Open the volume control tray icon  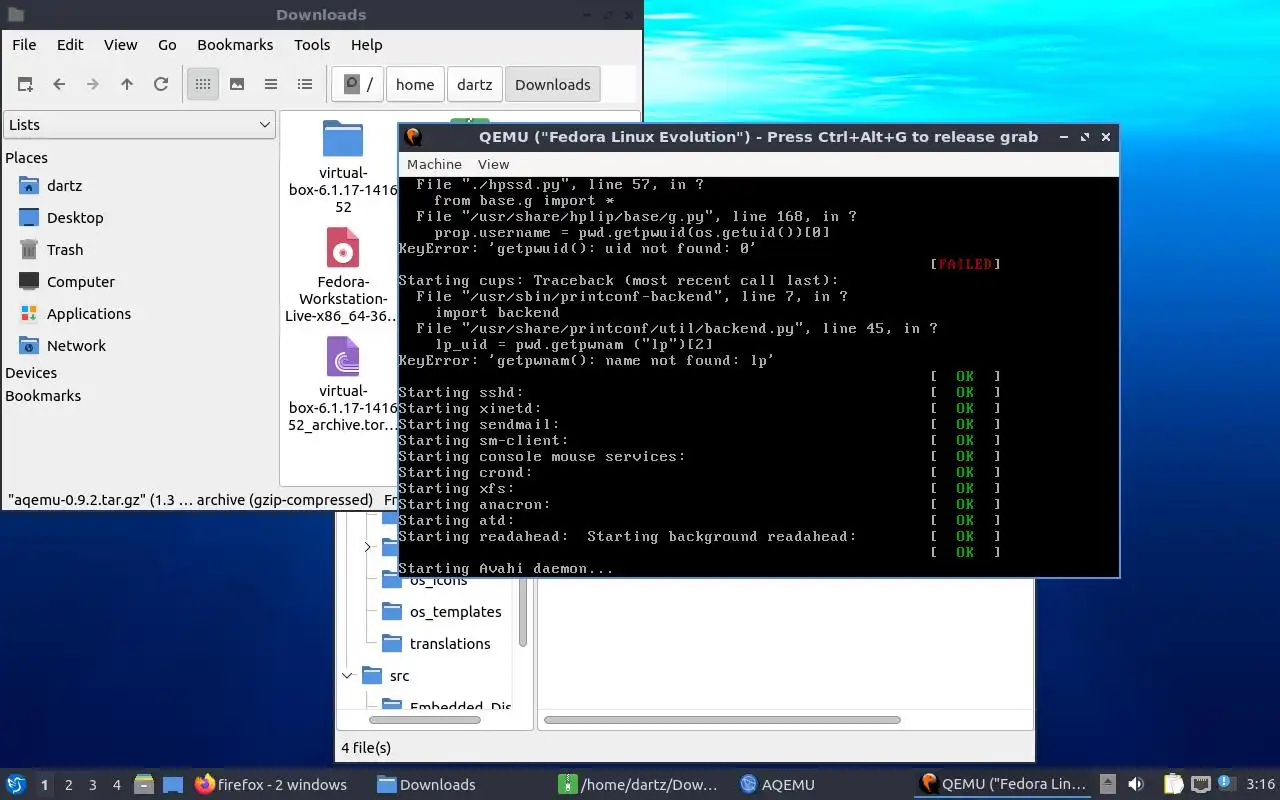click(1136, 785)
